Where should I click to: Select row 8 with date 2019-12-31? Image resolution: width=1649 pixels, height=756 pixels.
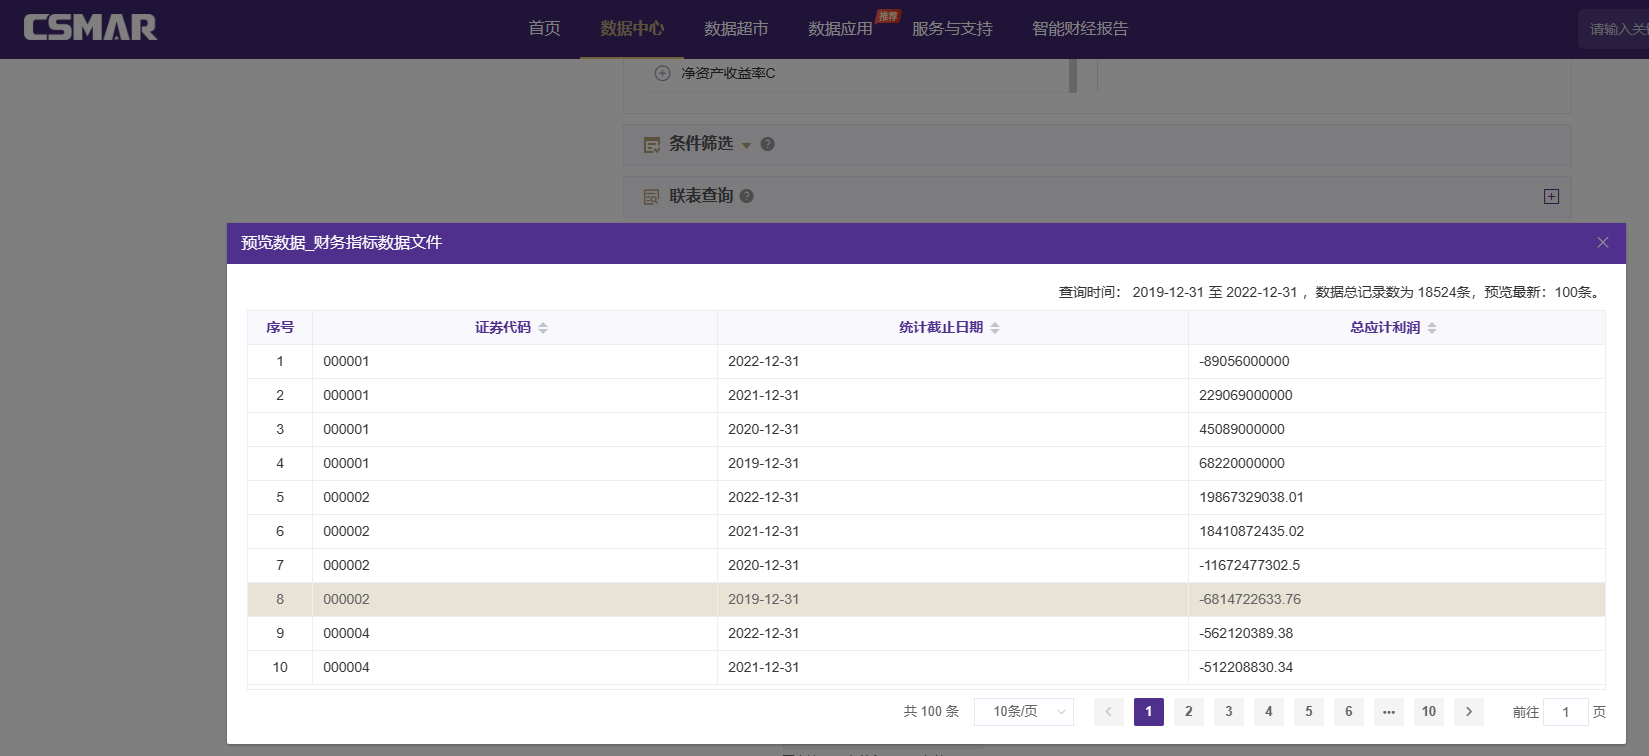pos(763,599)
